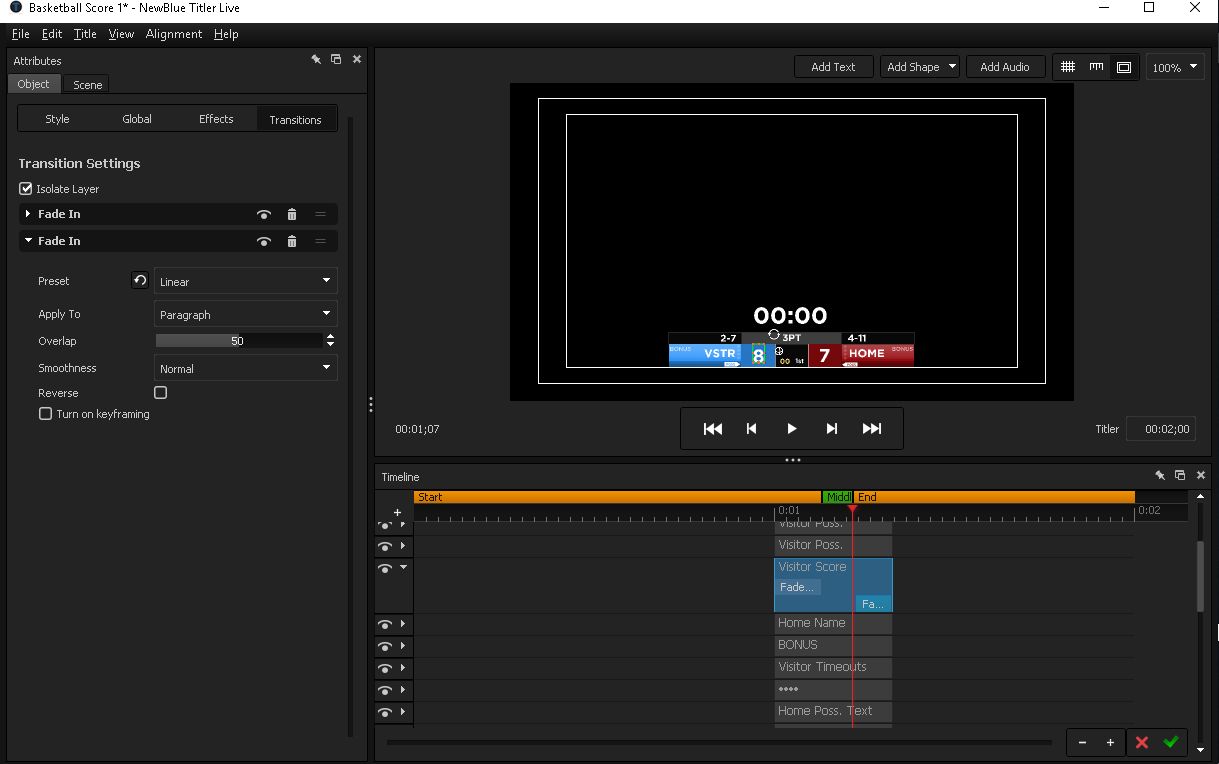Jump to the start of playback
Screen dimensions: 1219x764
(x=712, y=429)
